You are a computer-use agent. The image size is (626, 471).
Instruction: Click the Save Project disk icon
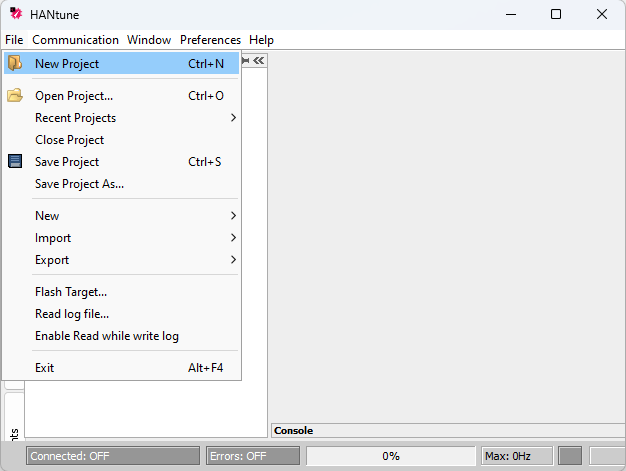(15, 162)
